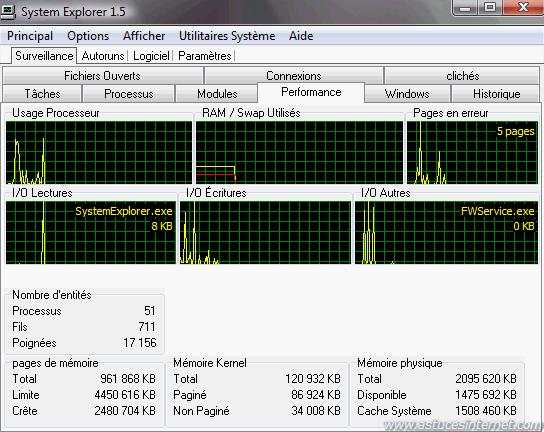
Task: Open the Principal menu
Action: (x=30, y=36)
